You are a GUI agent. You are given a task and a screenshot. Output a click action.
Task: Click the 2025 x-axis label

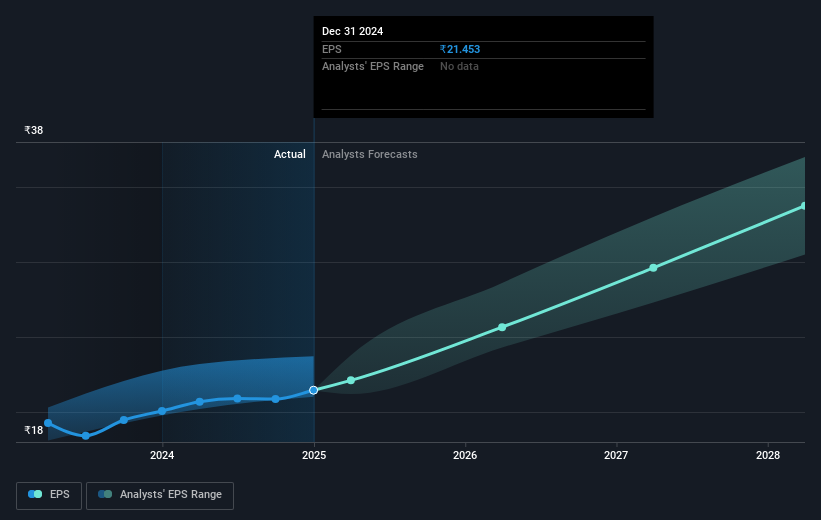click(314, 455)
